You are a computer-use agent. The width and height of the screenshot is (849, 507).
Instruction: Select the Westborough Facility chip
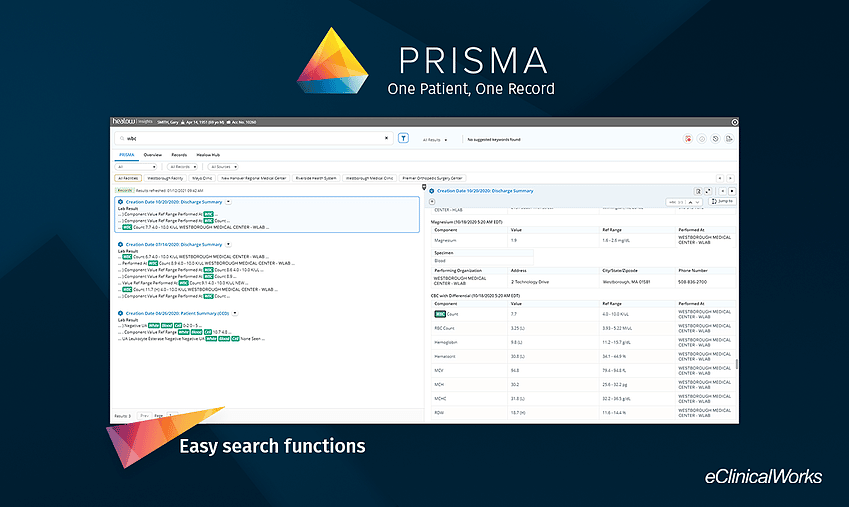click(165, 178)
